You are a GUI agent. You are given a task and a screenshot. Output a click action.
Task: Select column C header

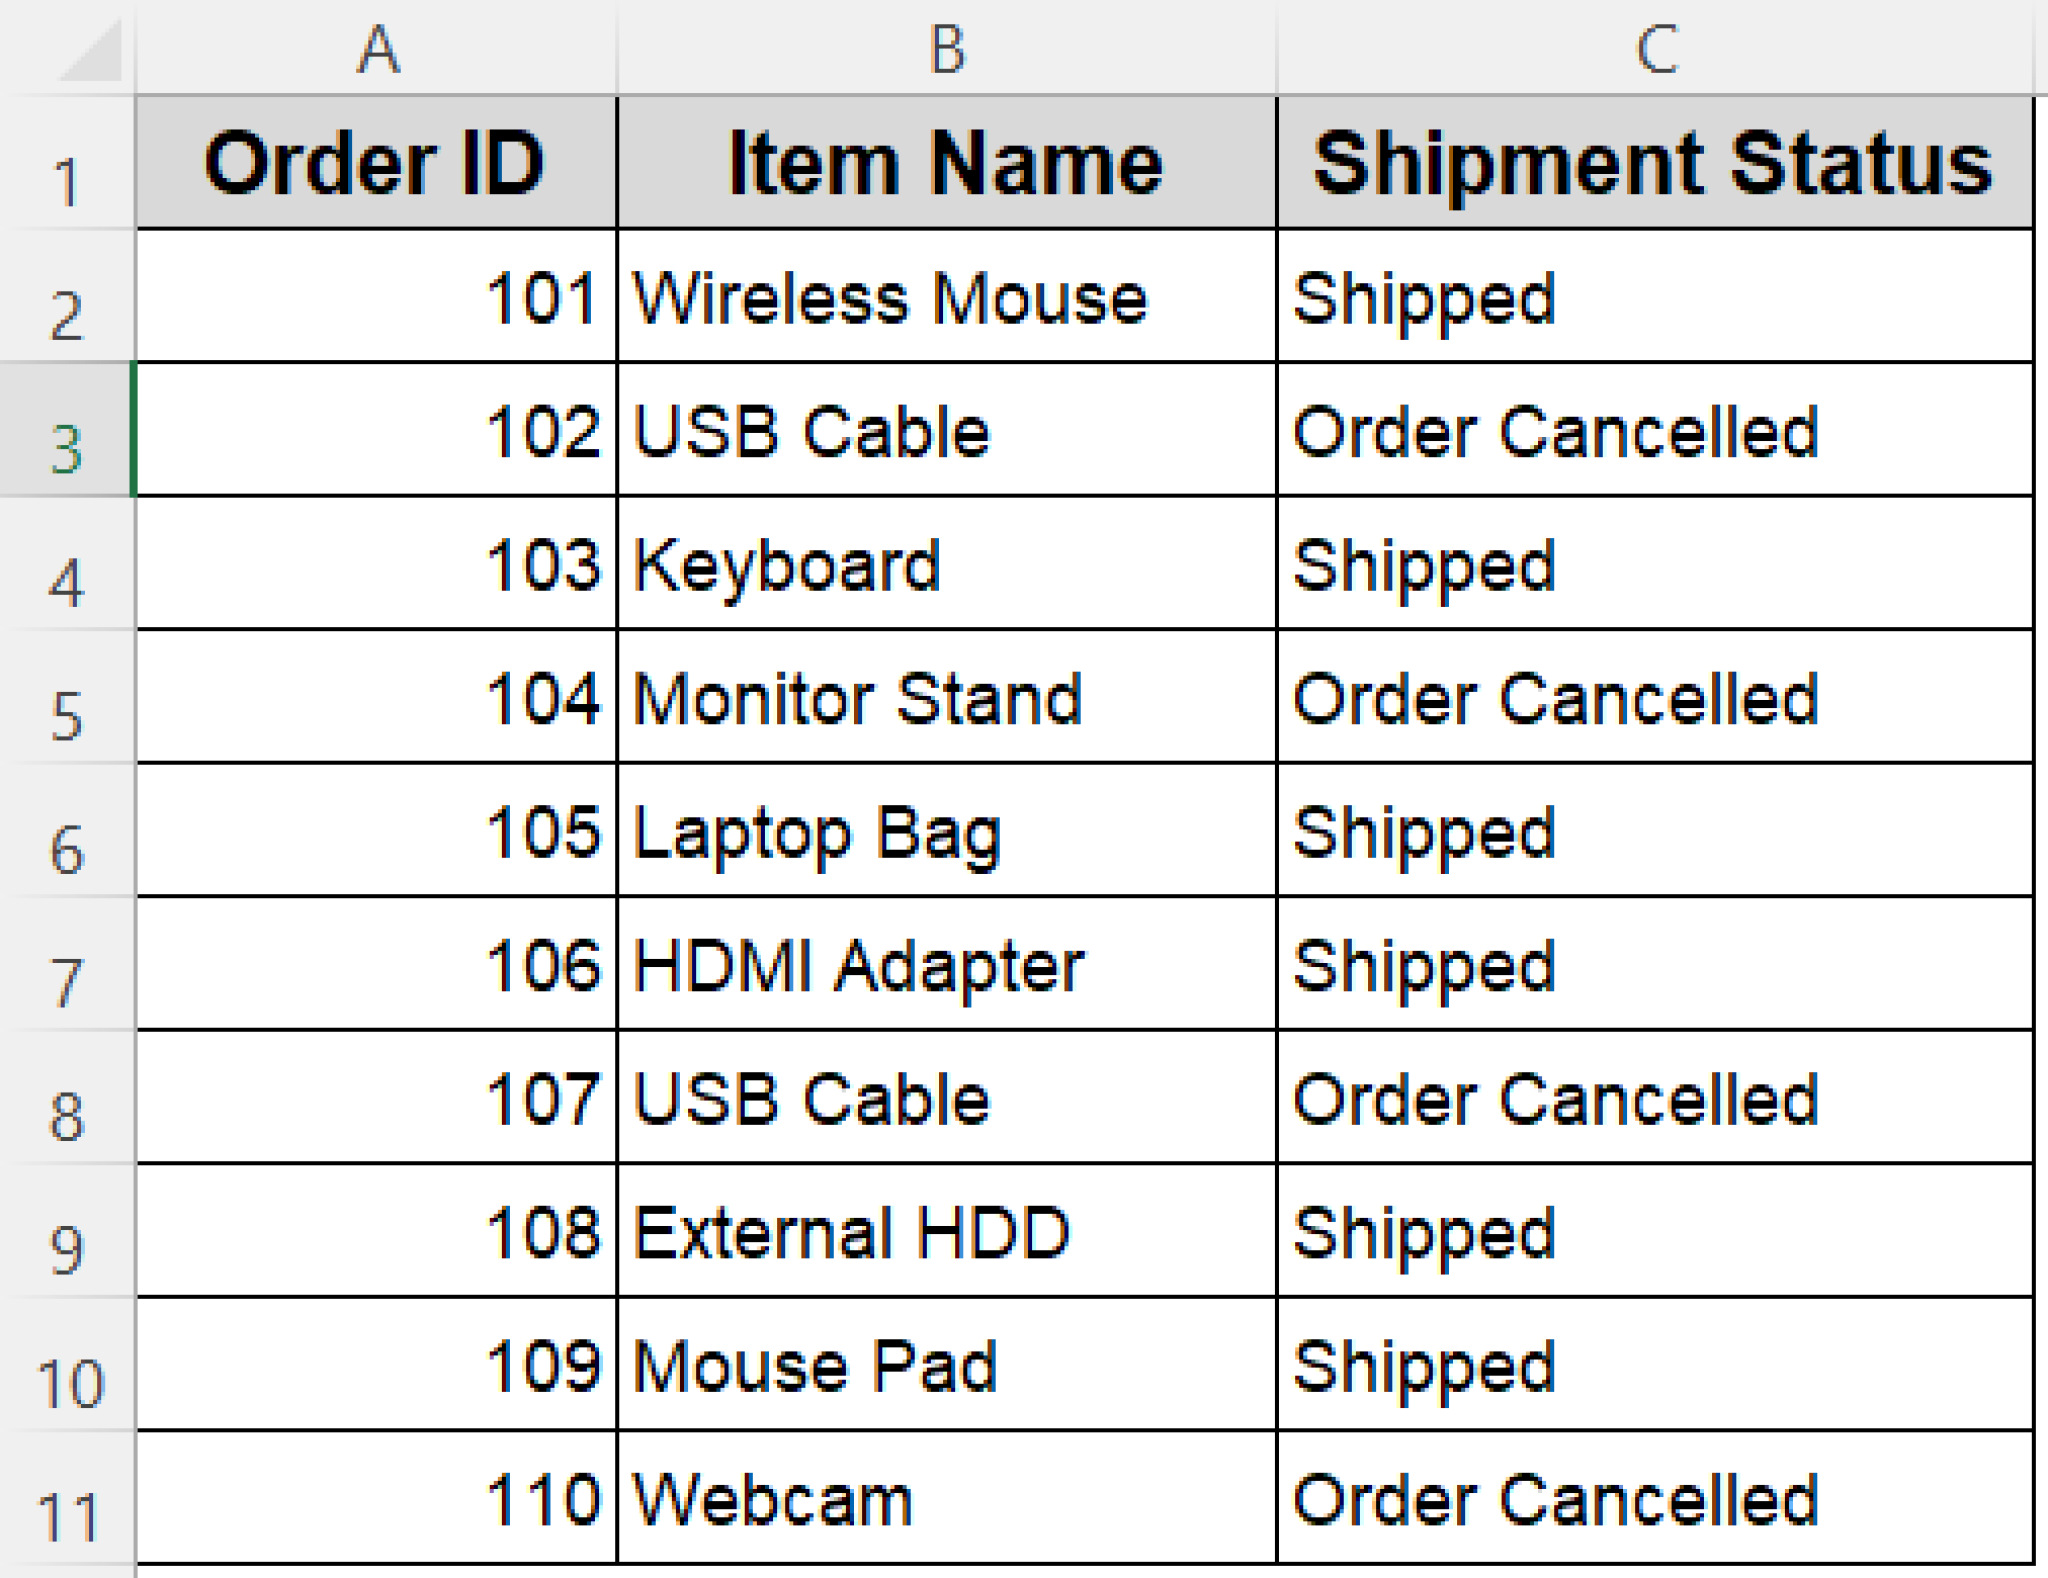click(x=1655, y=48)
